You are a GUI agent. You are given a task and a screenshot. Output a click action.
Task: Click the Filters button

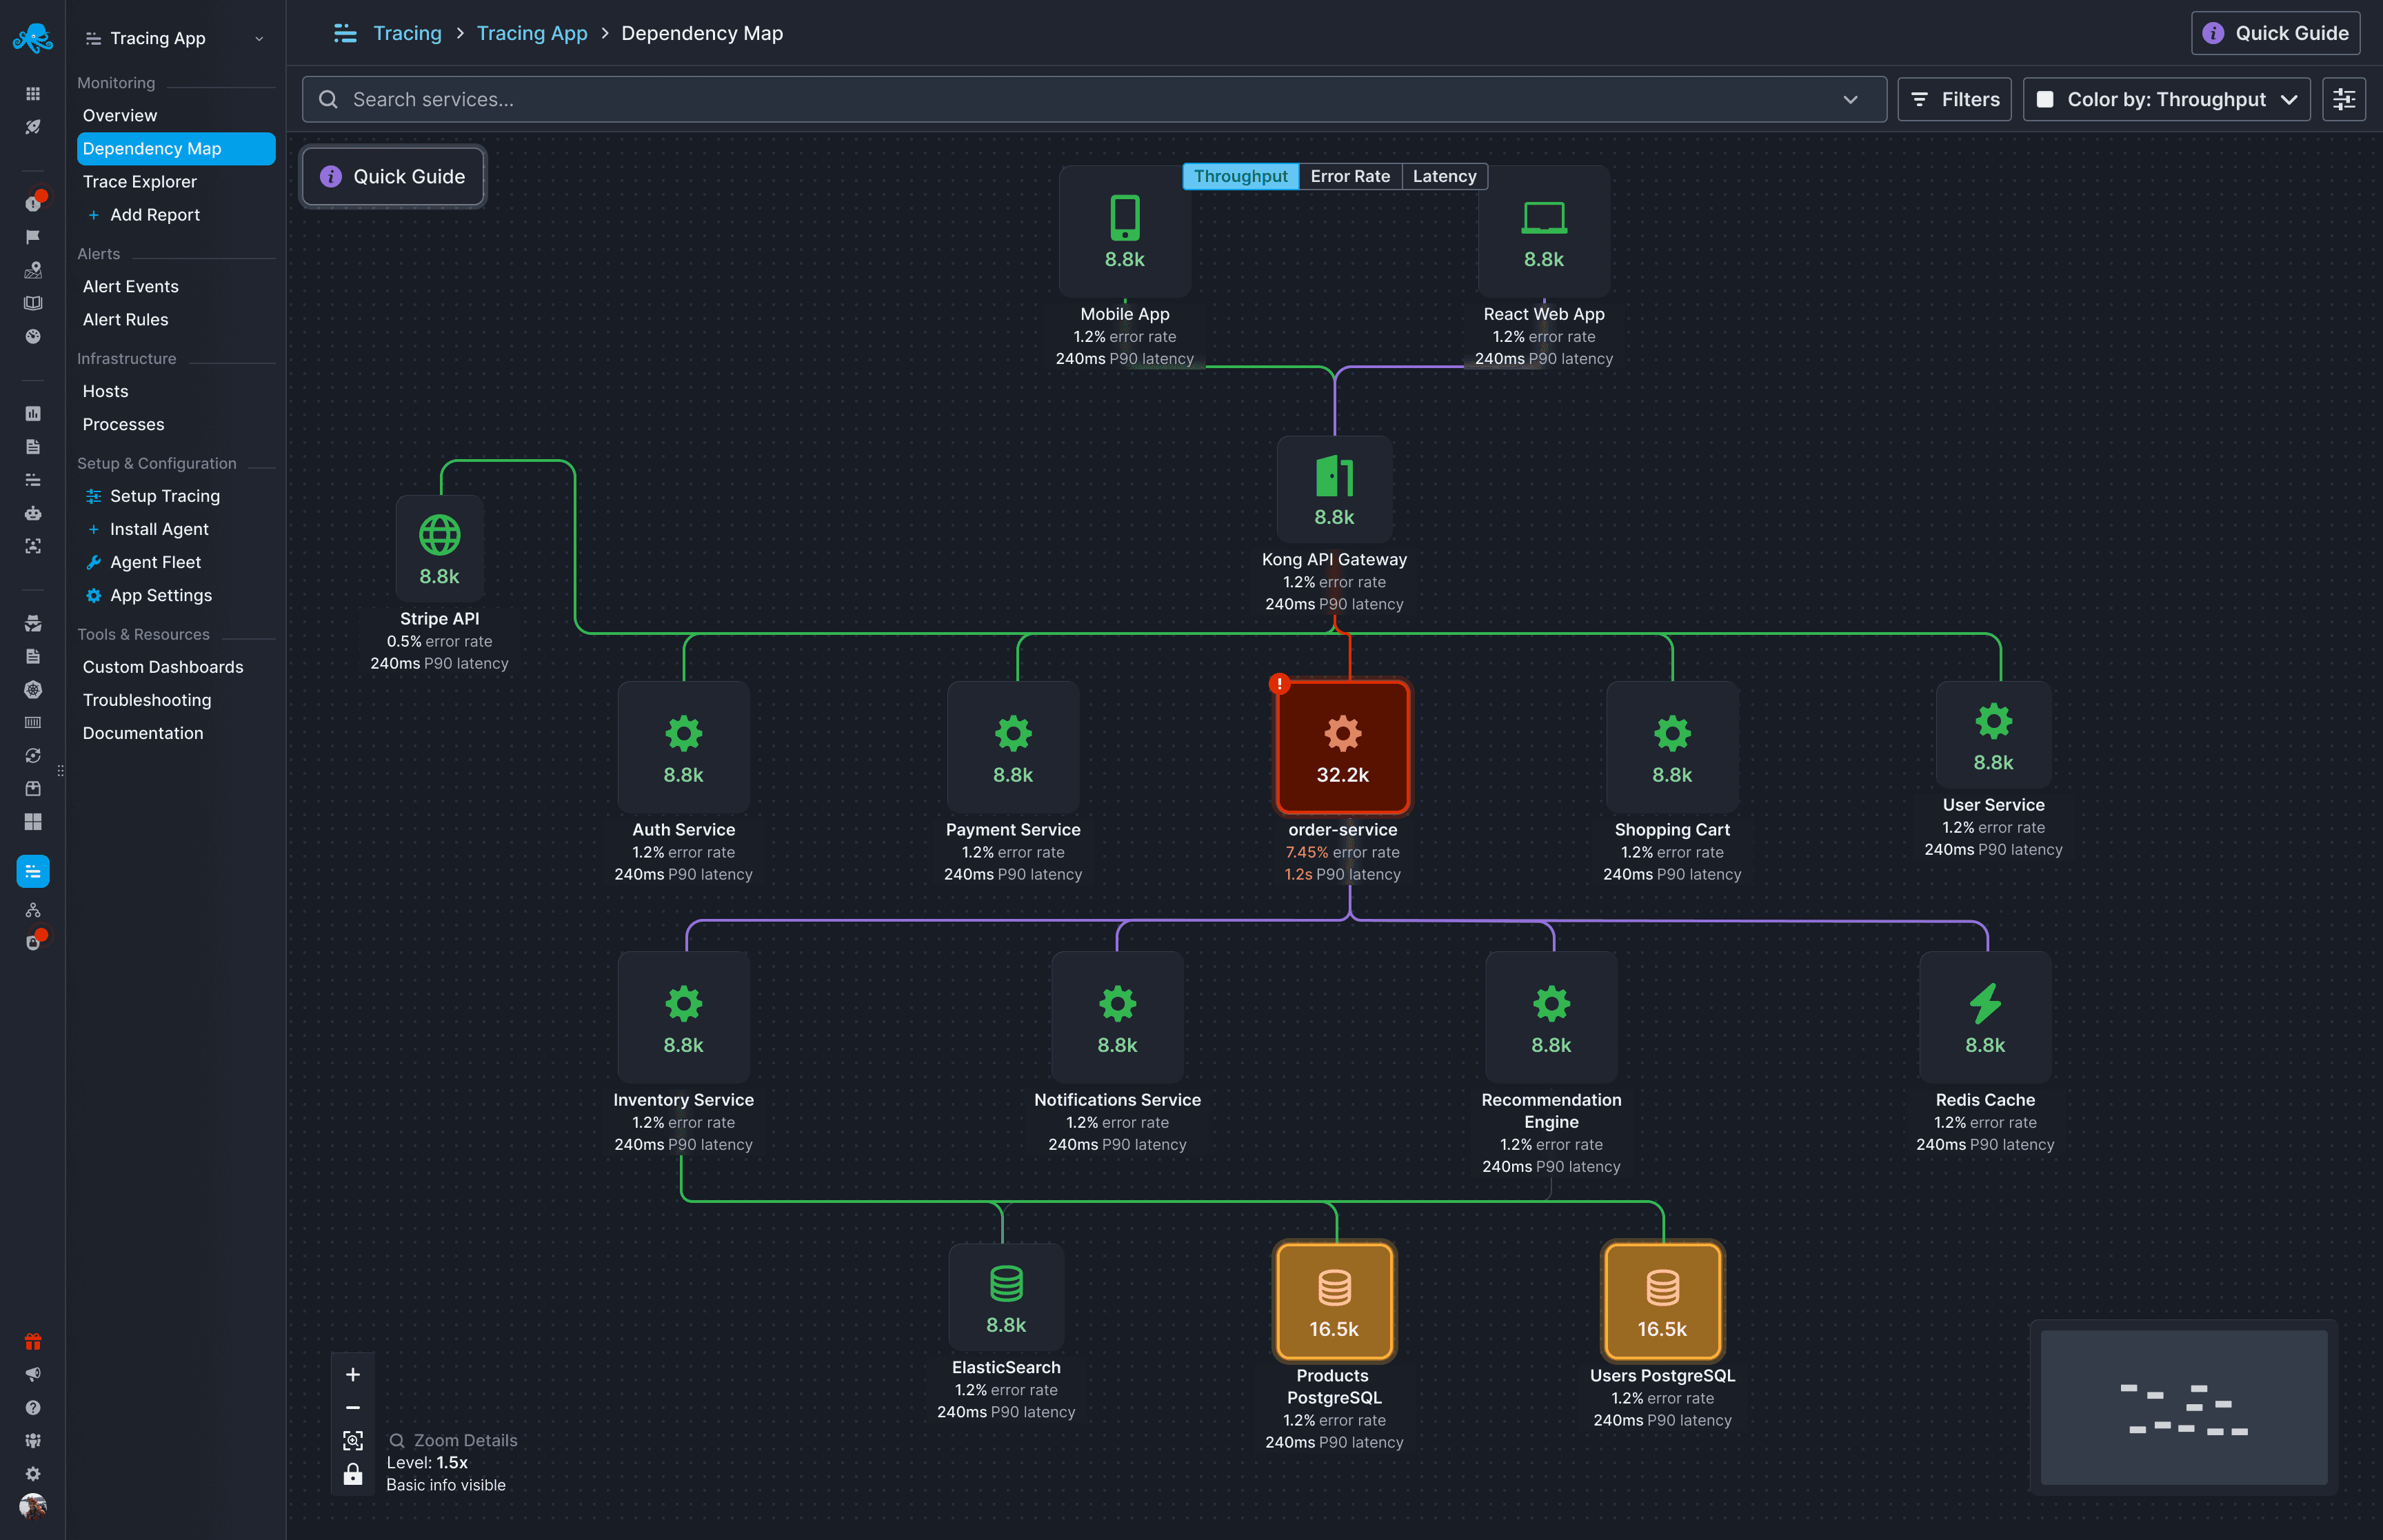(x=1954, y=99)
